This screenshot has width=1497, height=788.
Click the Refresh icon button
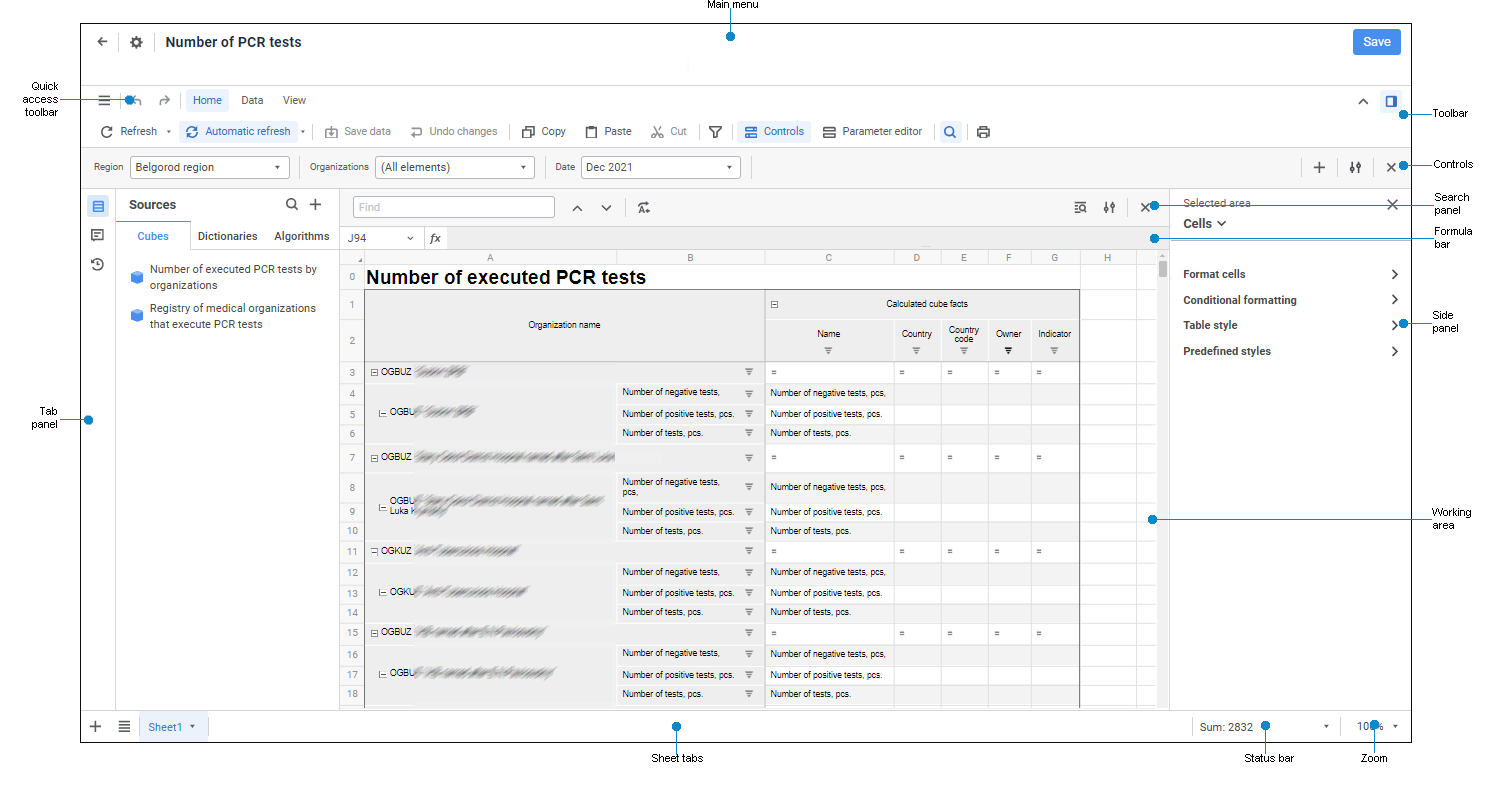(129, 131)
